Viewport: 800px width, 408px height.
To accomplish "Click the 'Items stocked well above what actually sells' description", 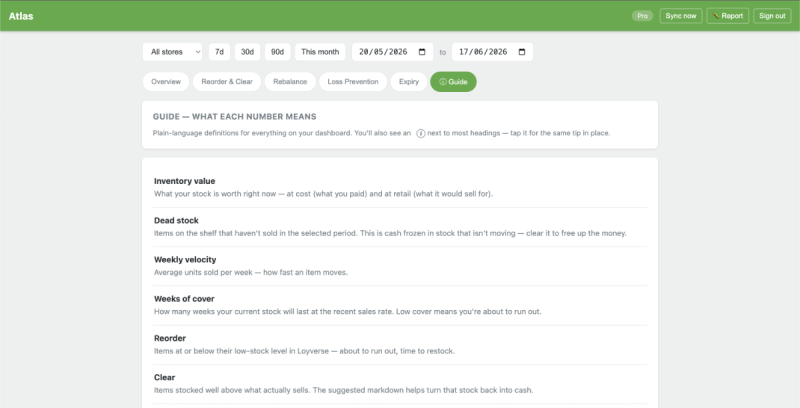I will [343, 390].
